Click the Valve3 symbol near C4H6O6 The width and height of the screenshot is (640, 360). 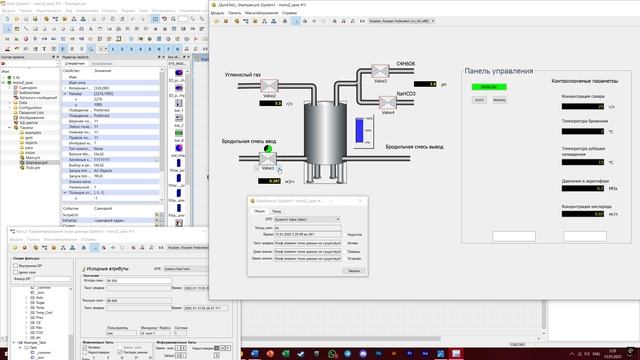pos(380,71)
